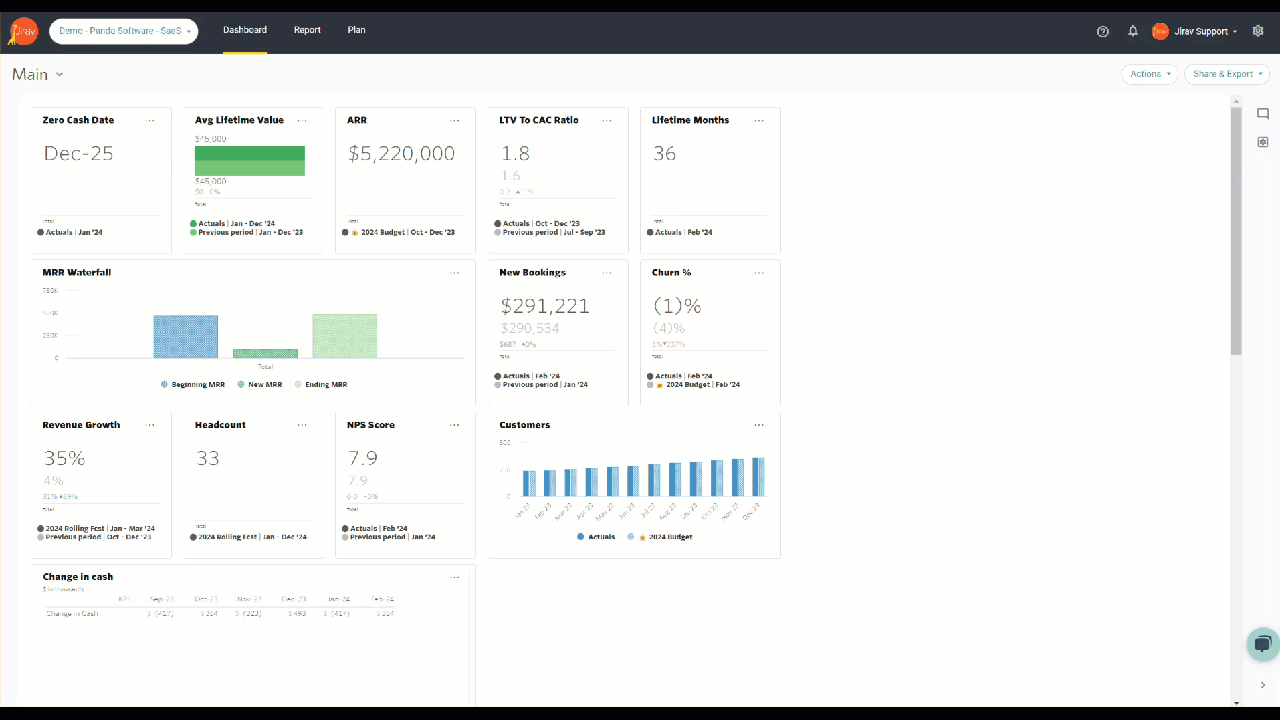Open the Demo - Pando Software company selector

123,31
